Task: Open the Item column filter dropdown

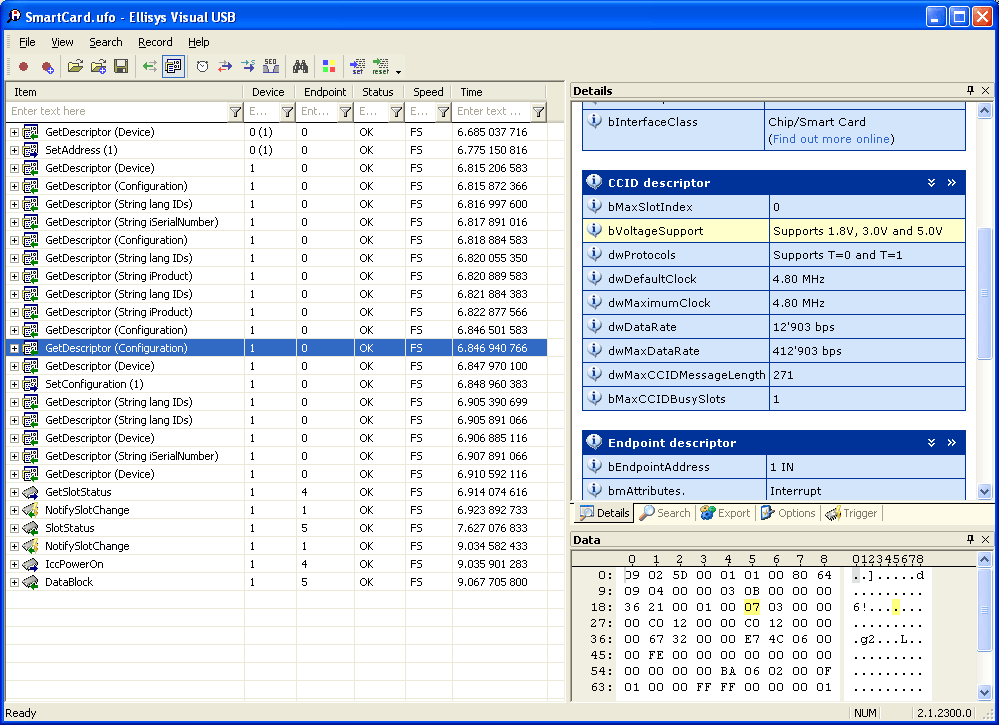Action: [x=235, y=112]
